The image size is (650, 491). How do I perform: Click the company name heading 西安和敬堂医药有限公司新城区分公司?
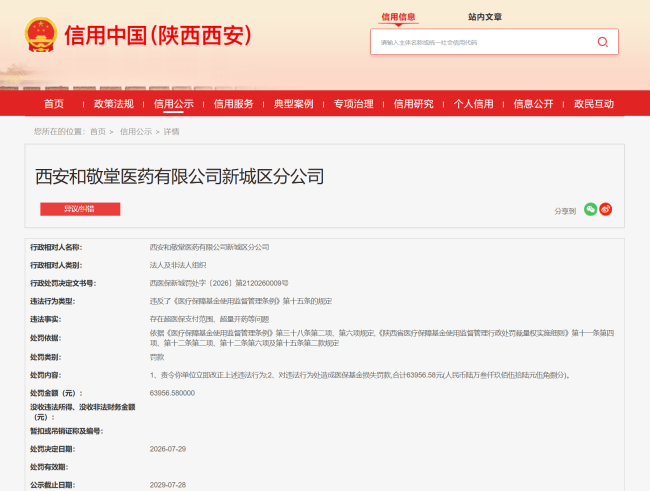click(x=179, y=177)
